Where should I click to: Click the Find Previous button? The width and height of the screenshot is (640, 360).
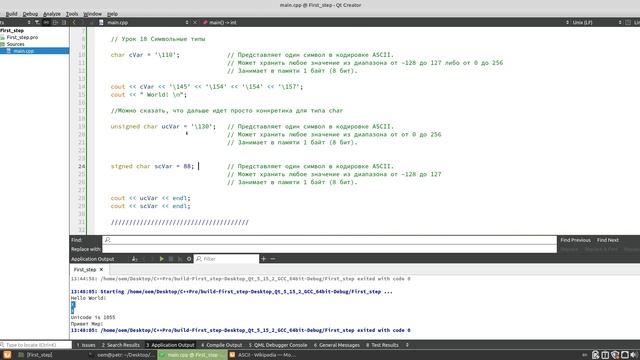coord(575,240)
